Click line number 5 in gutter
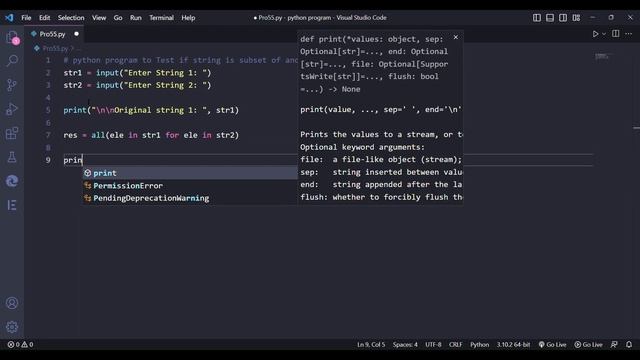The width and height of the screenshot is (640, 360). [48, 110]
